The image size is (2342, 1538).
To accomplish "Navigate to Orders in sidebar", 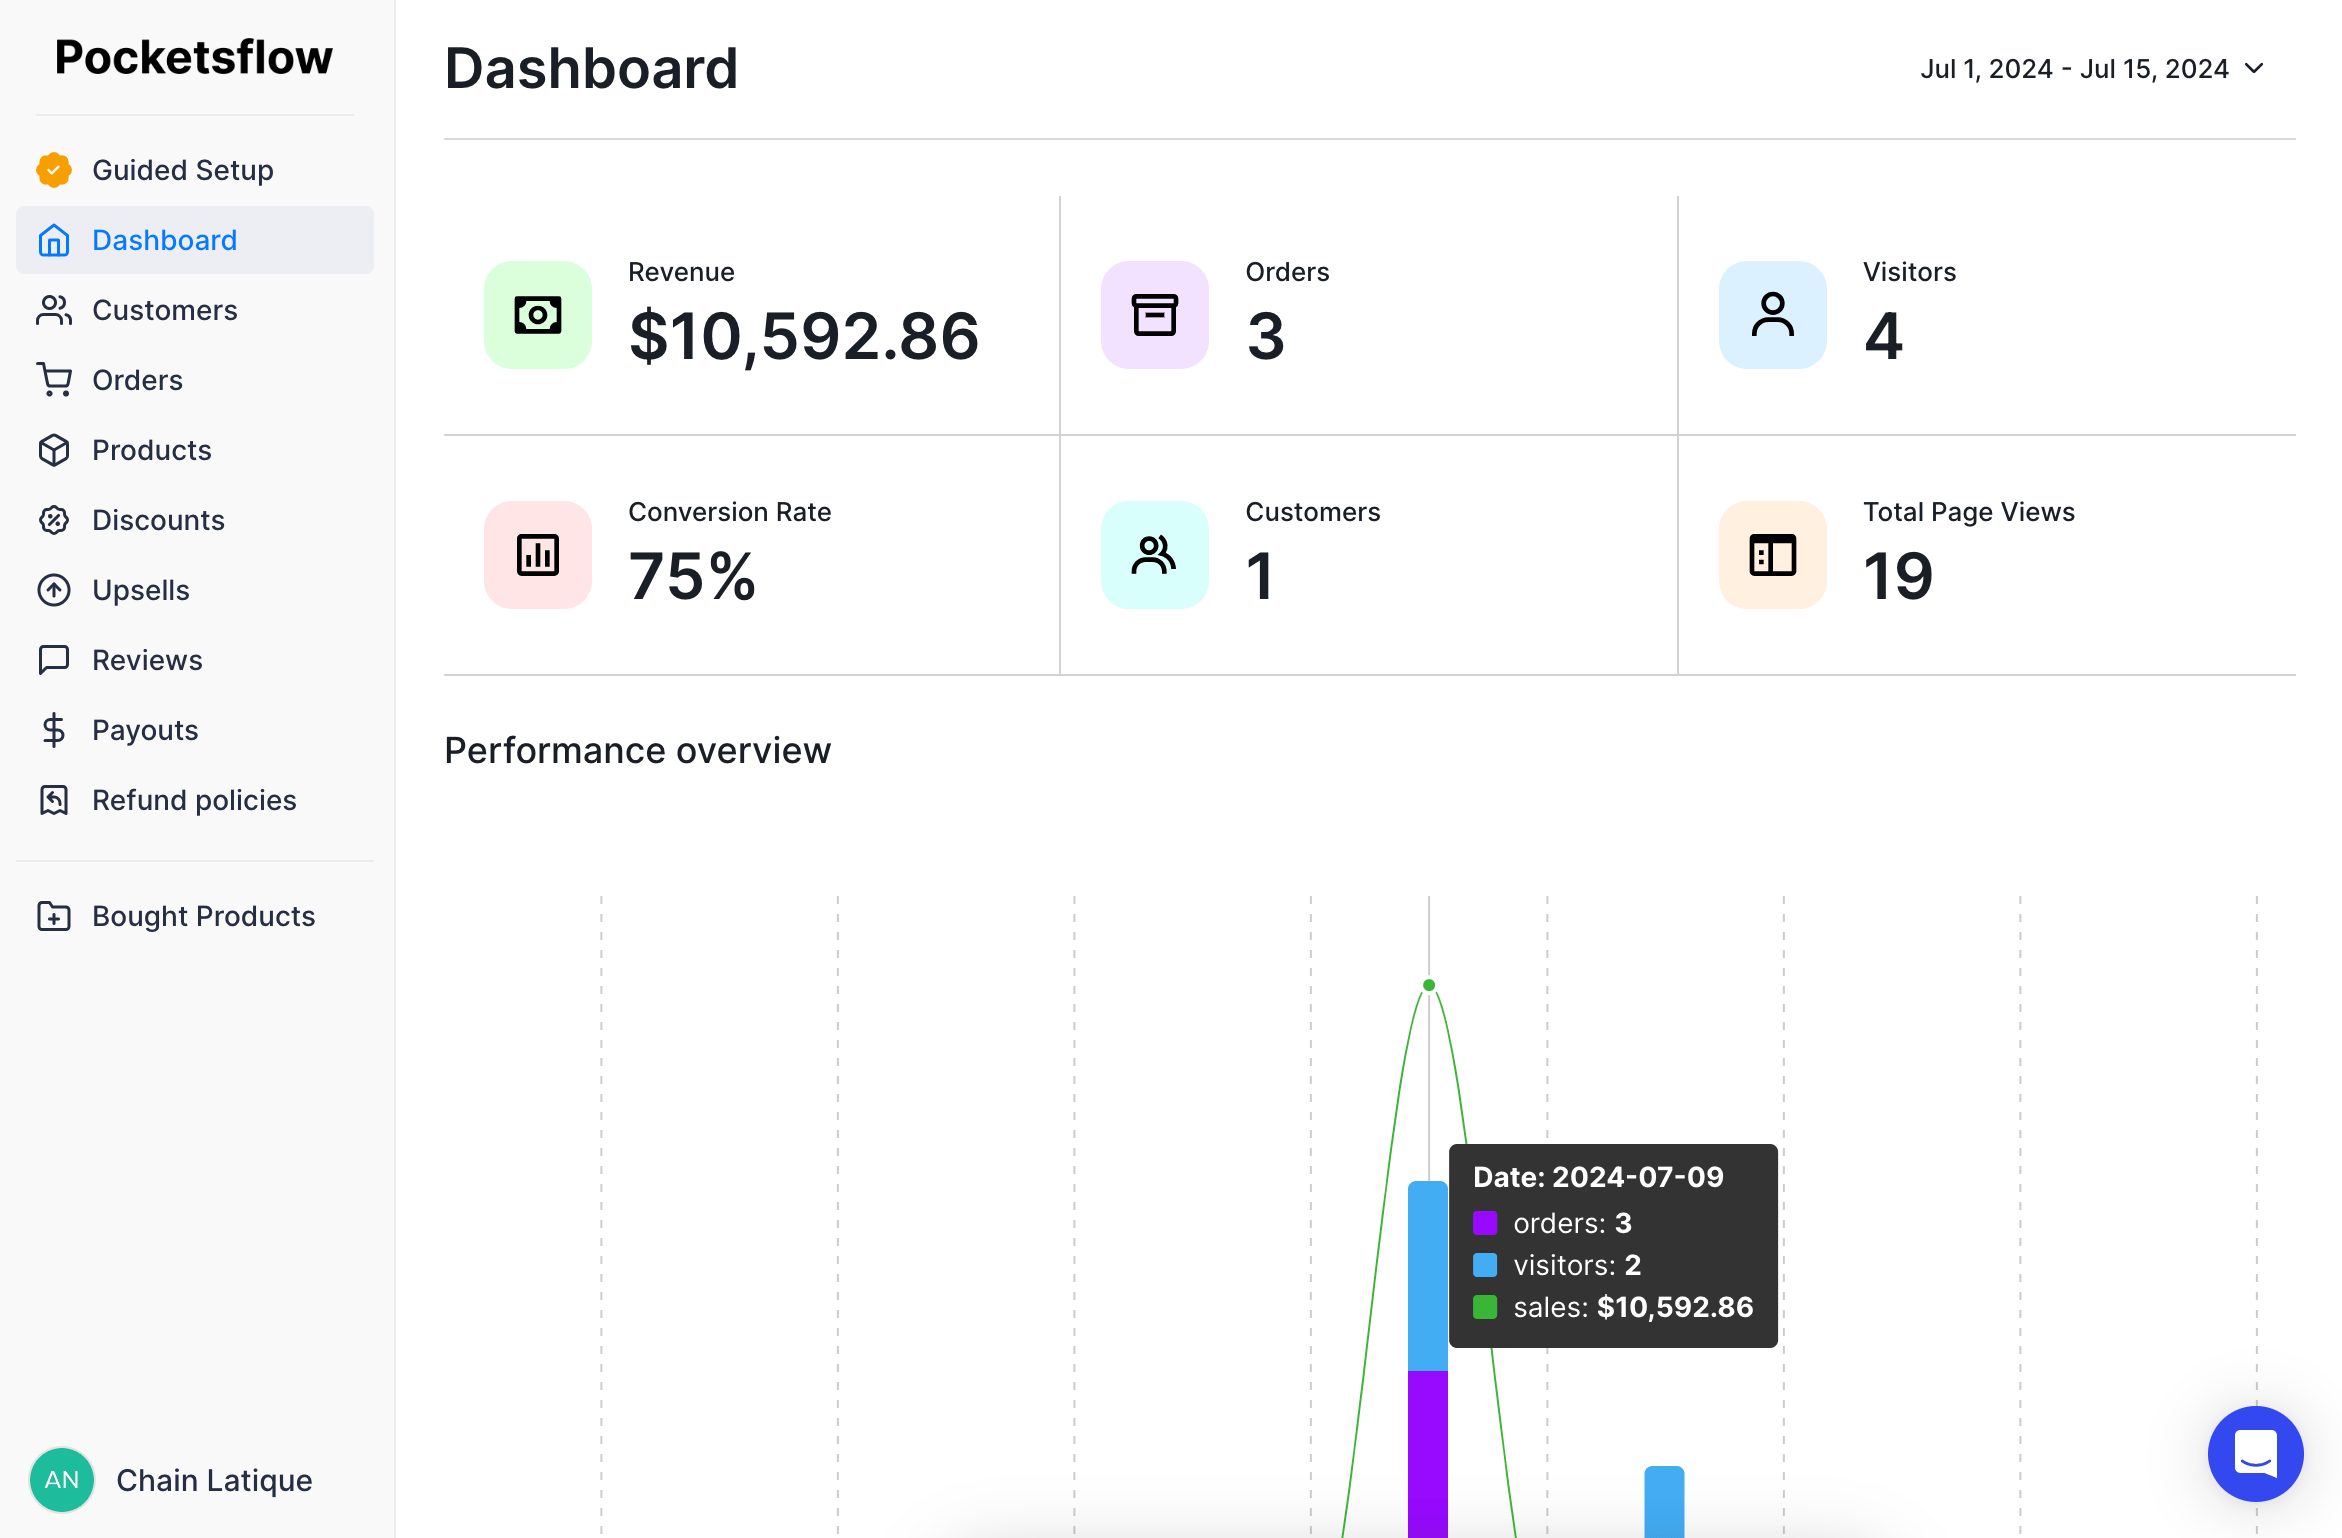I will click(x=195, y=380).
